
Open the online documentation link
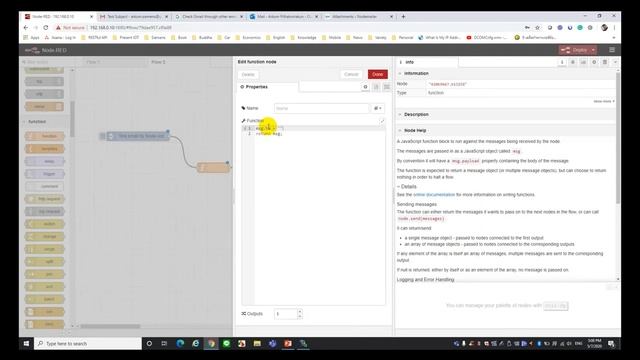pyautogui.click(x=434, y=195)
